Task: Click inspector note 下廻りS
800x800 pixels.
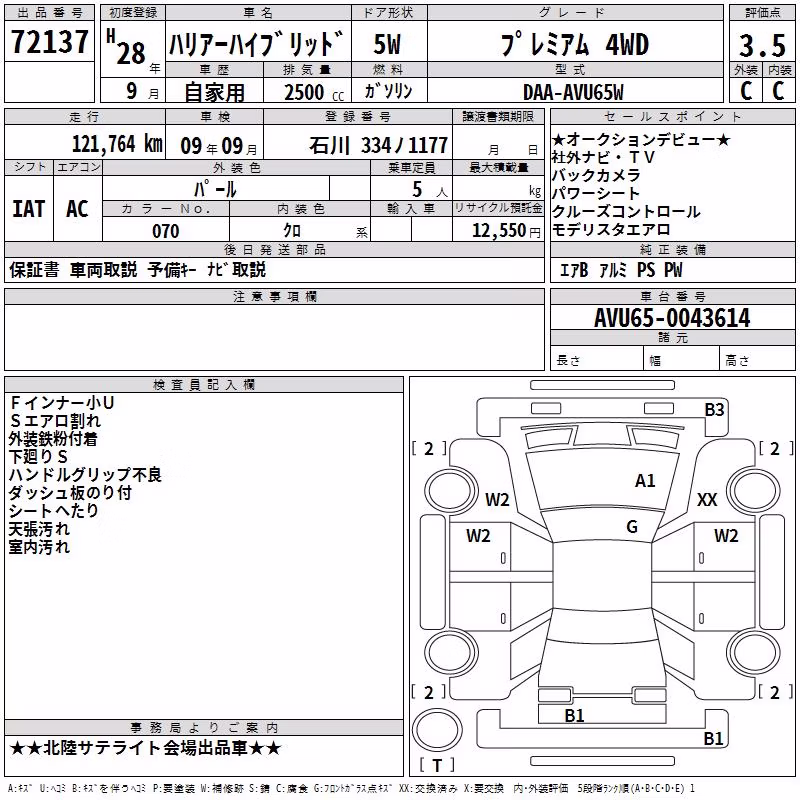Action: coord(38,457)
